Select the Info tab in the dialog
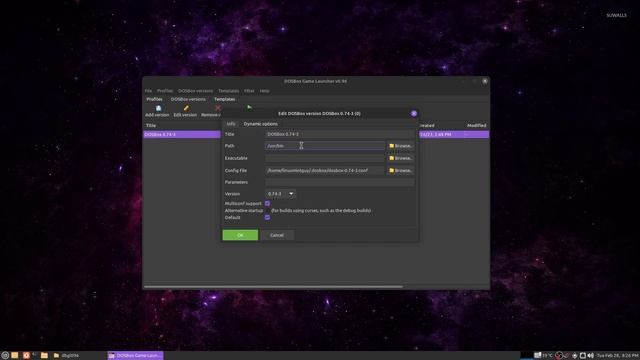Viewport: 640px width, 360px height. [x=231, y=124]
